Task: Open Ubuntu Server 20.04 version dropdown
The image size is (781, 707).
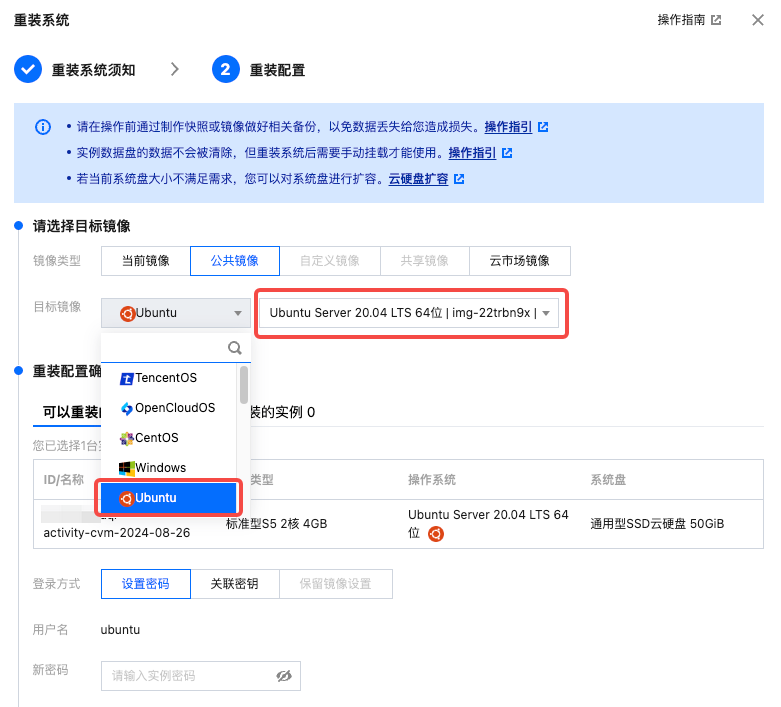Action: 408,313
